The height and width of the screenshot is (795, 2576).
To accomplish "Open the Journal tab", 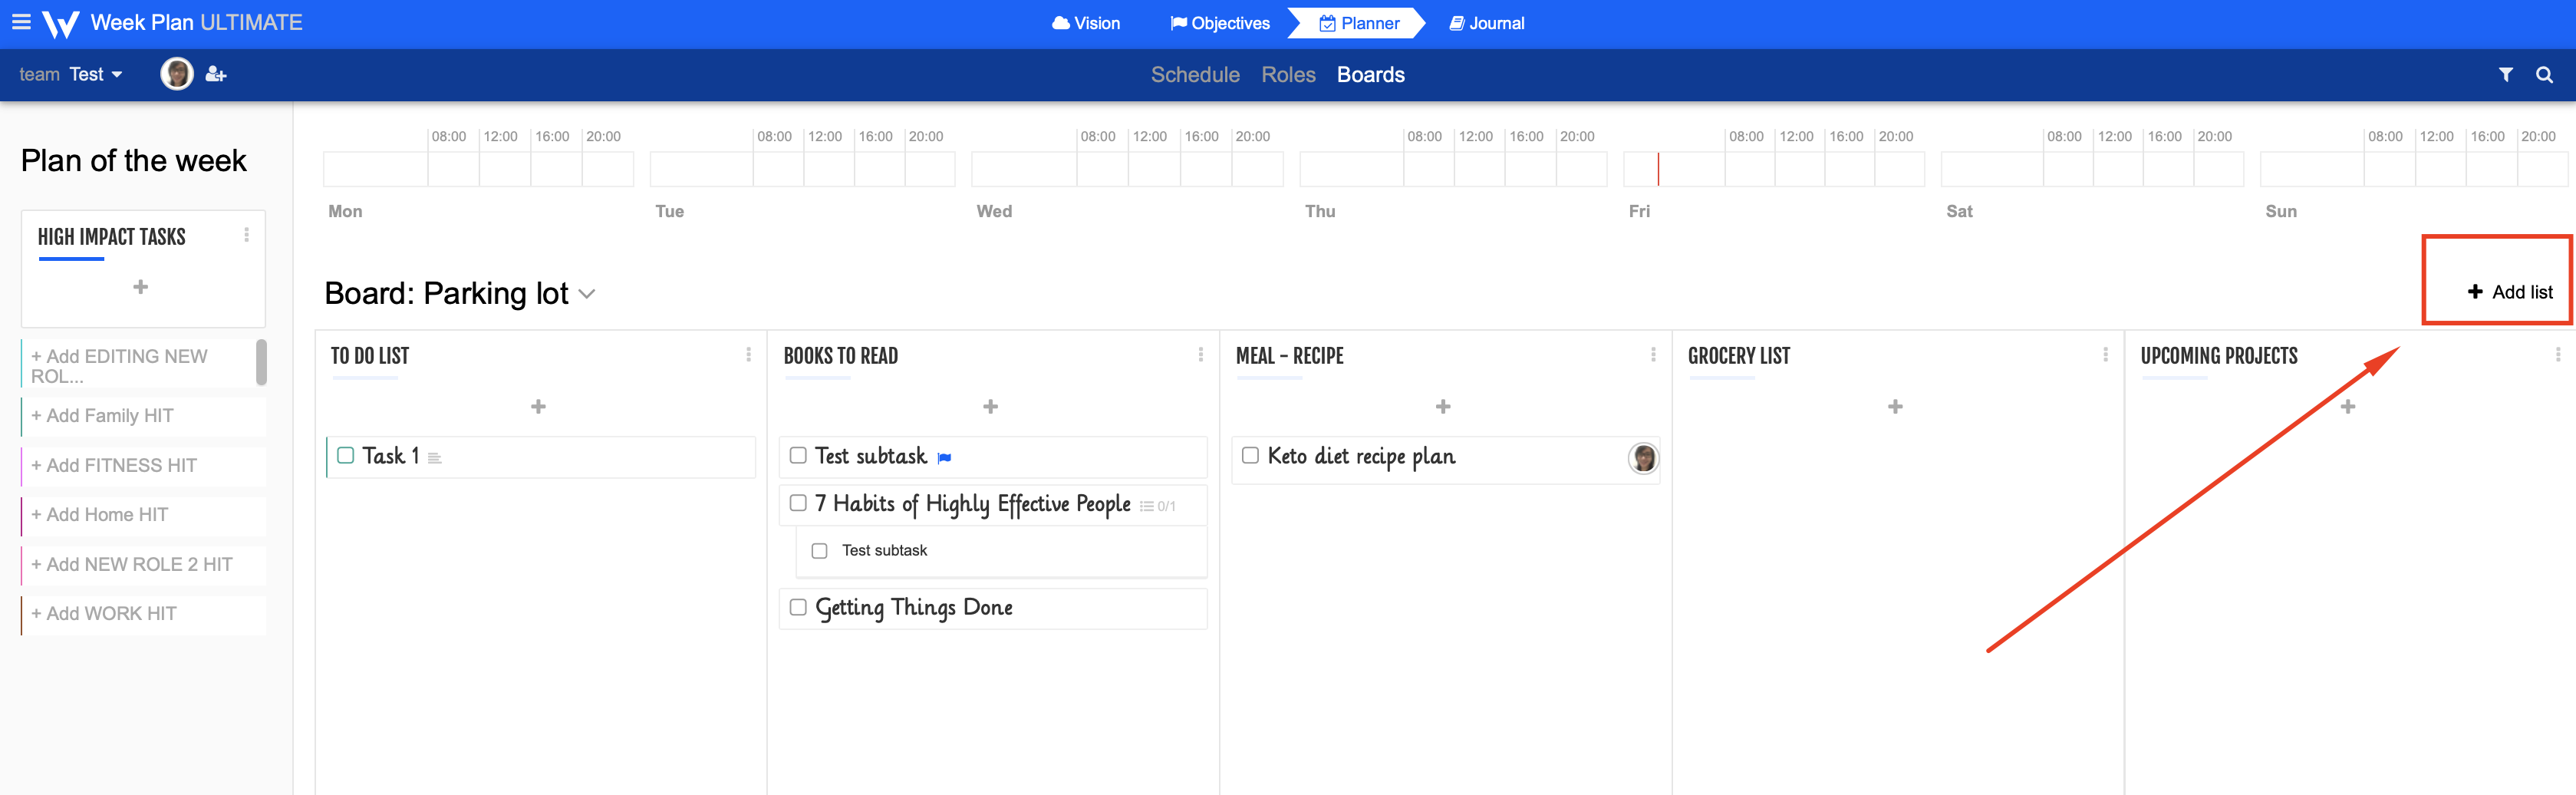I will click(1486, 23).
